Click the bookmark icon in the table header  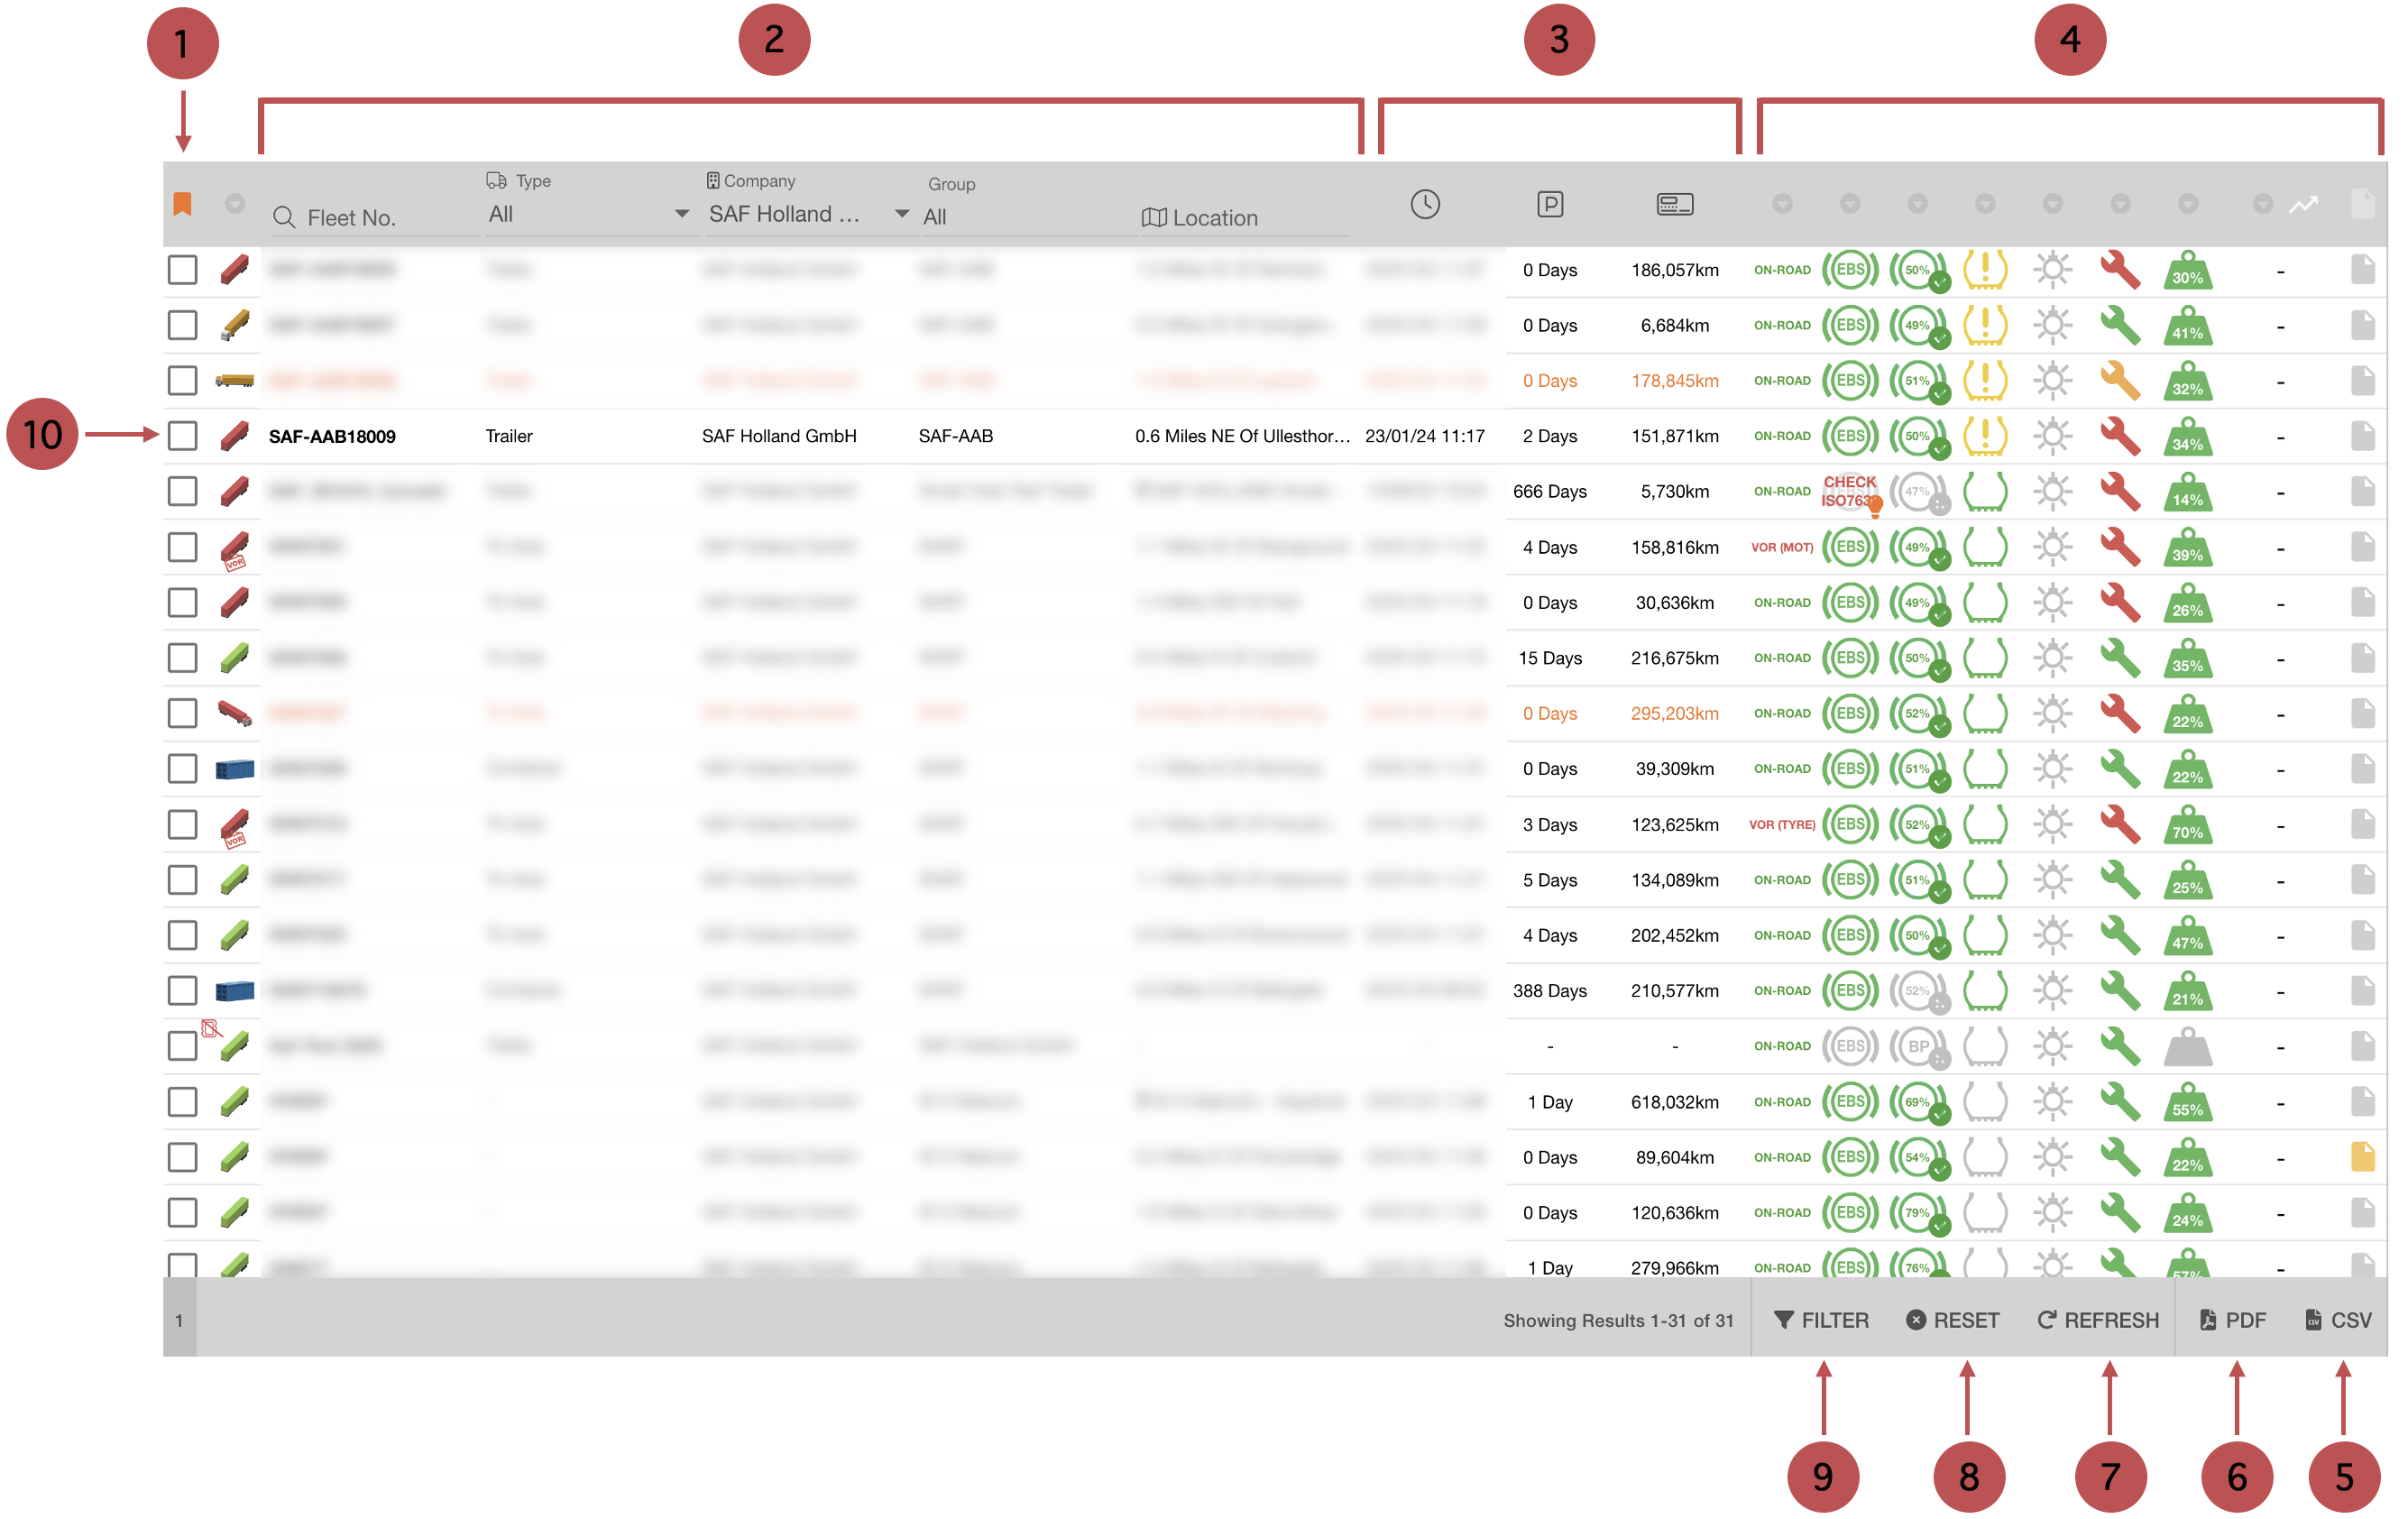[183, 203]
